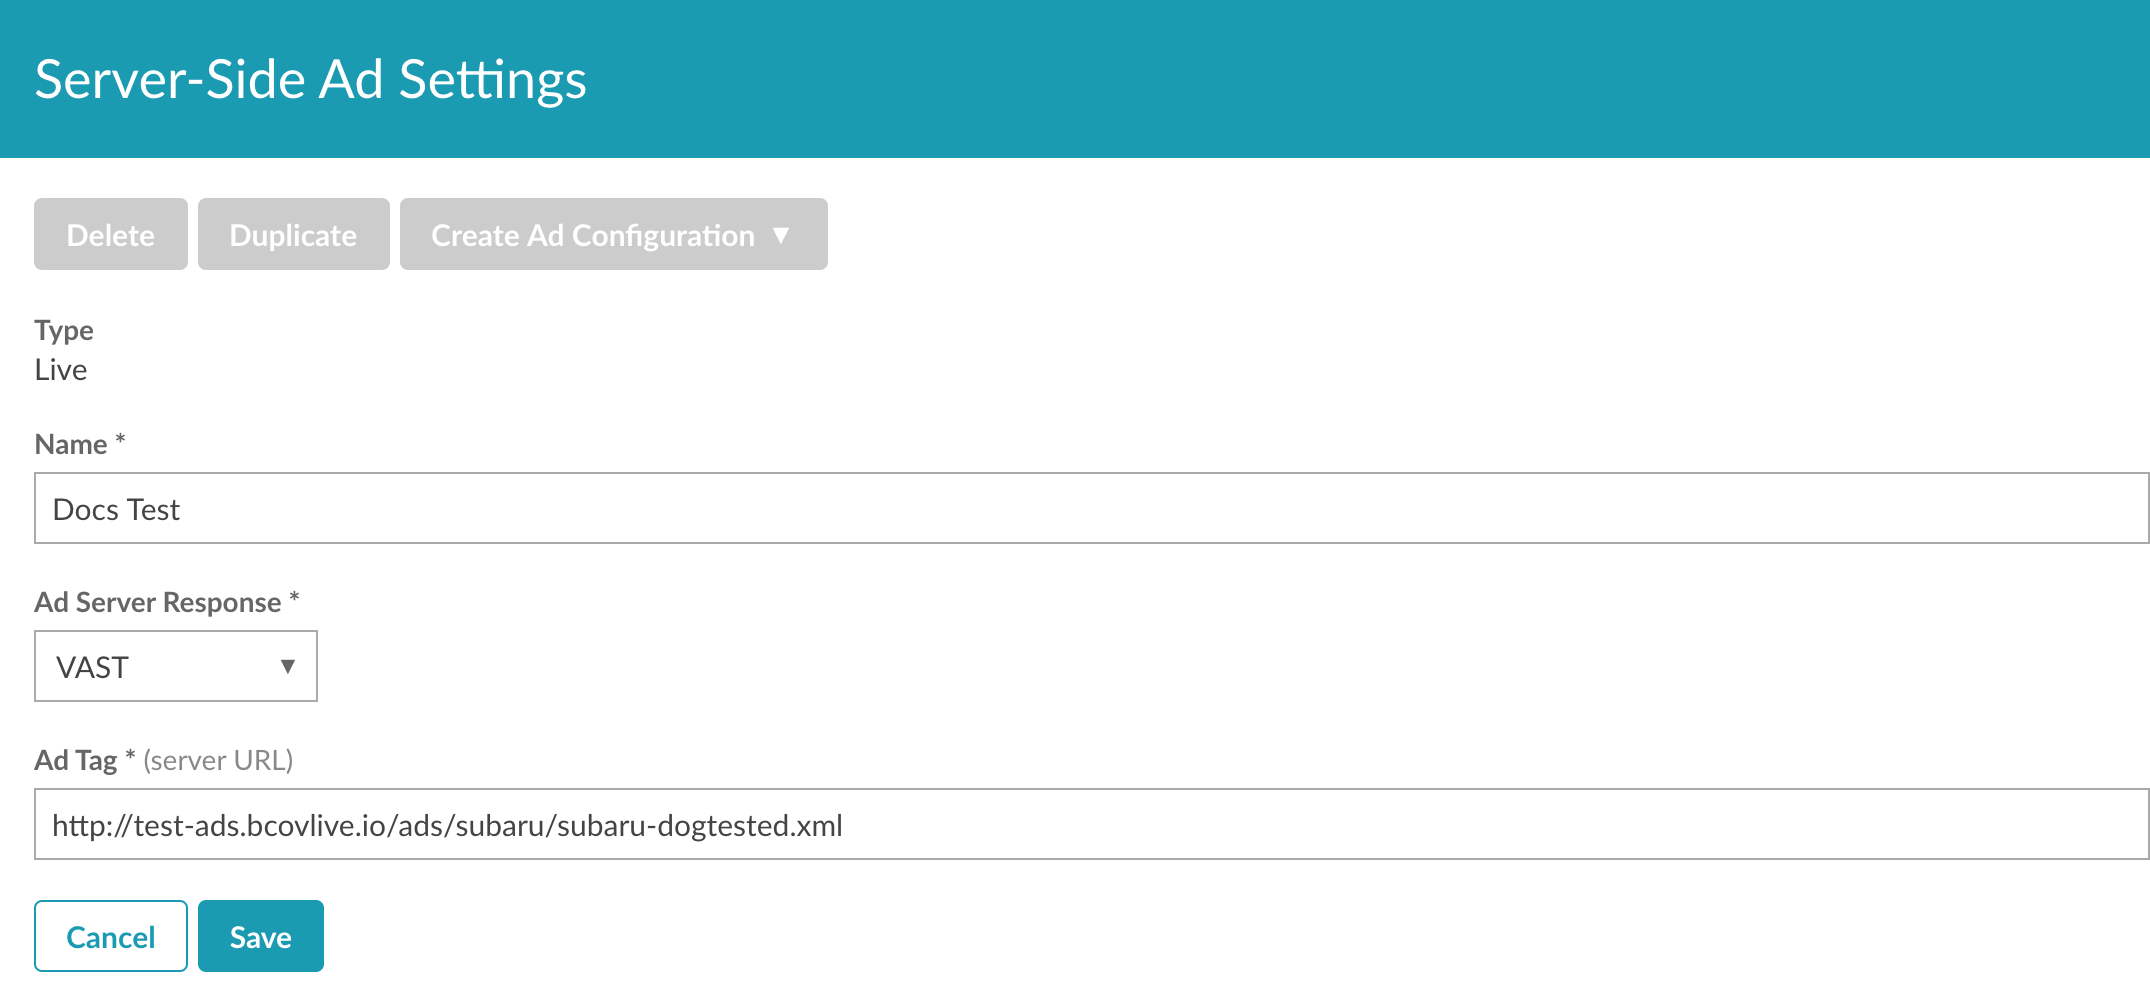The height and width of the screenshot is (1004, 2150).
Task: Click the Ad Tag label
Action: click(76, 760)
